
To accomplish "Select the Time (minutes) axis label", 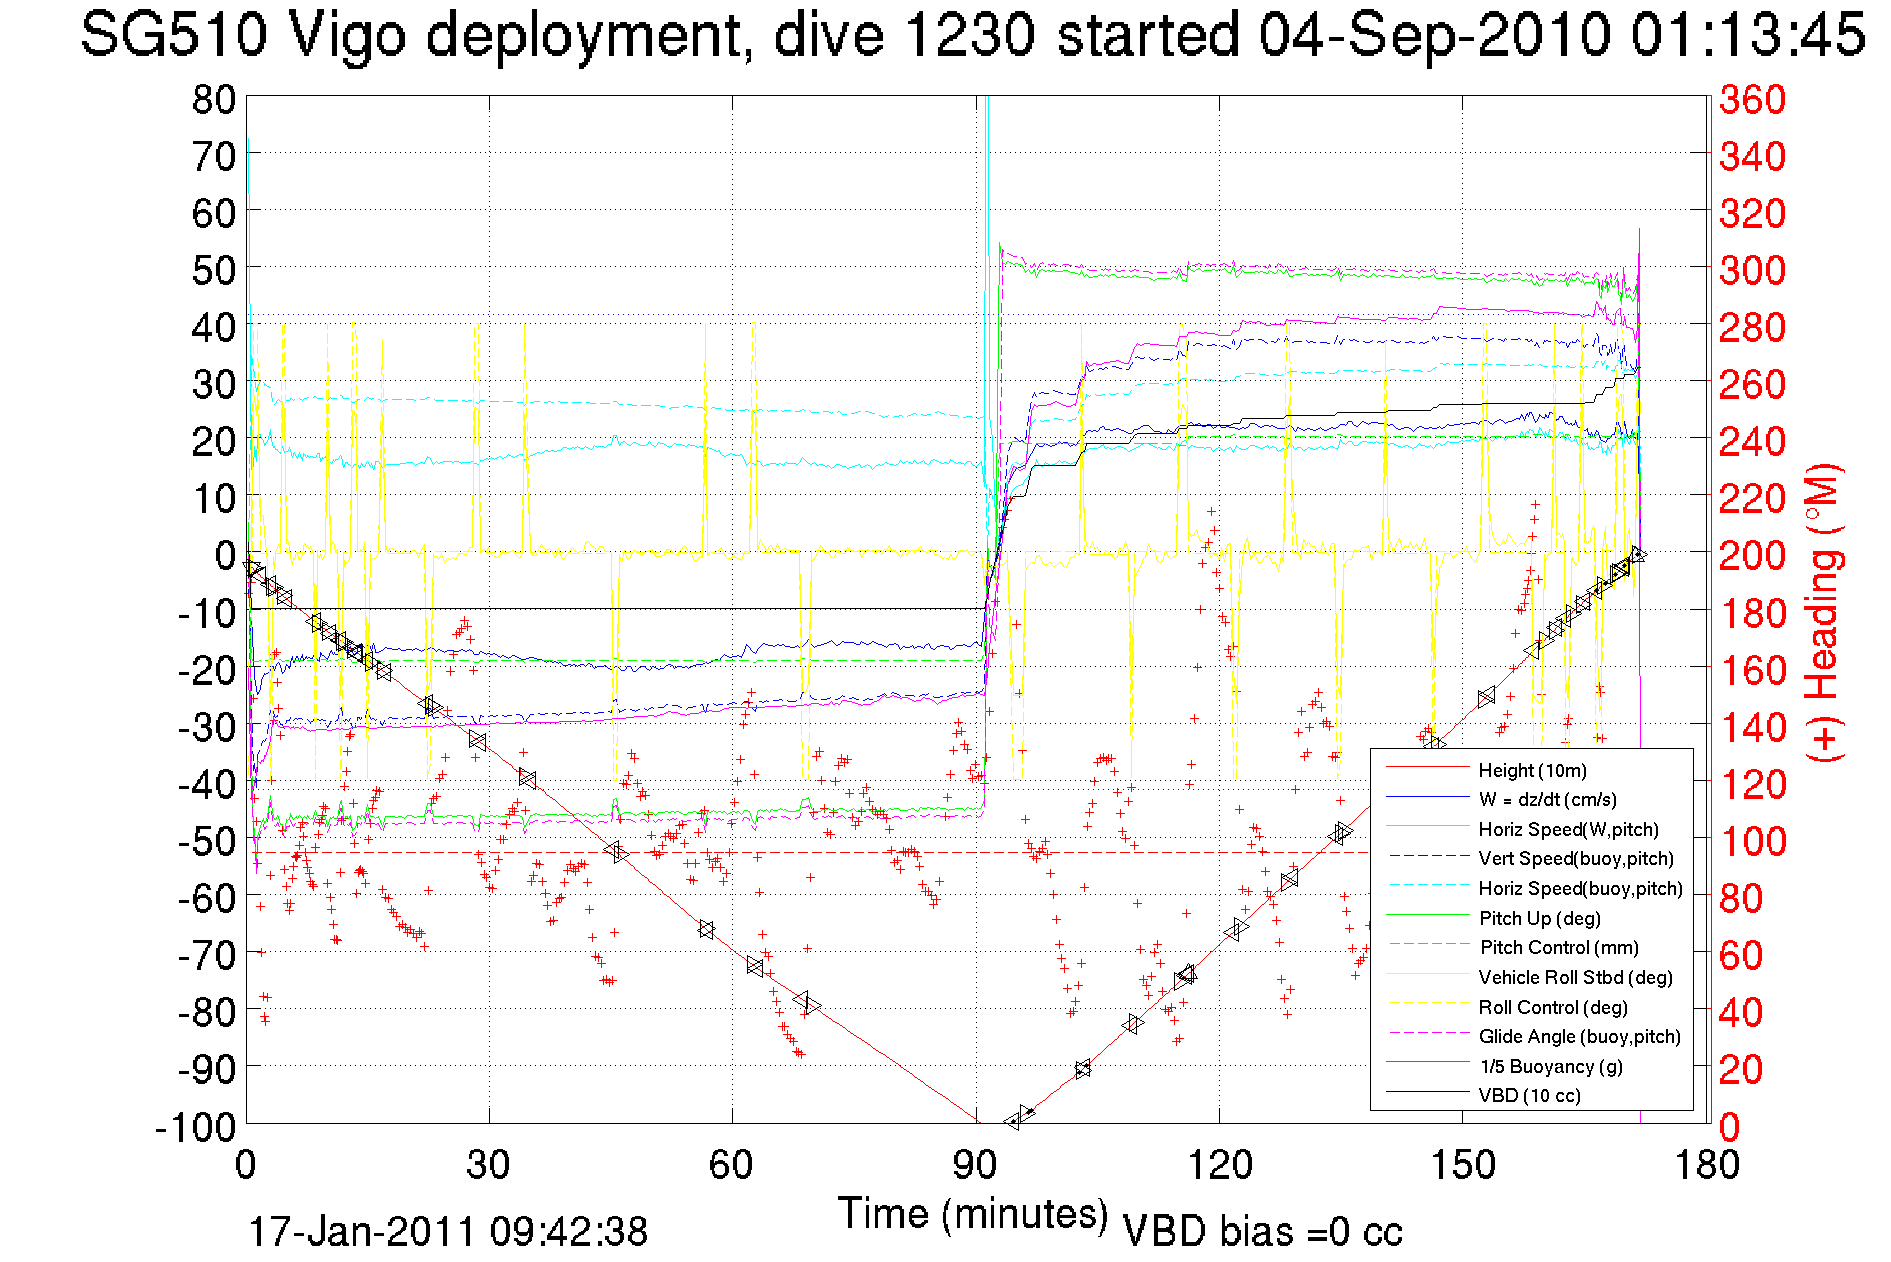I will point(973,1214).
